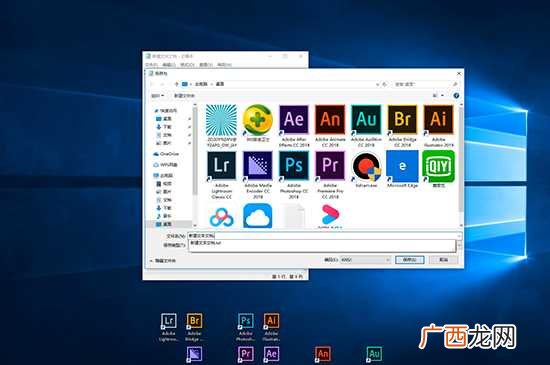The height and width of the screenshot is (365, 550).
Task: Select Music folder under This PC
Action: pos(164,216)
